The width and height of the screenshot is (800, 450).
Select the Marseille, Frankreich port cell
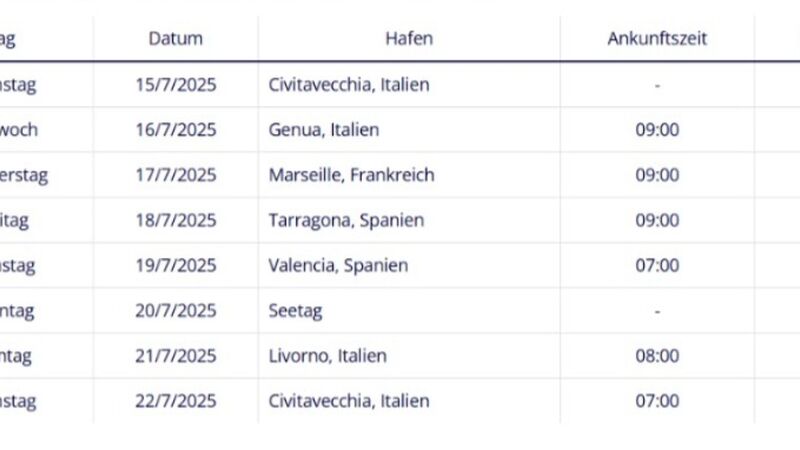coord(352,175)
